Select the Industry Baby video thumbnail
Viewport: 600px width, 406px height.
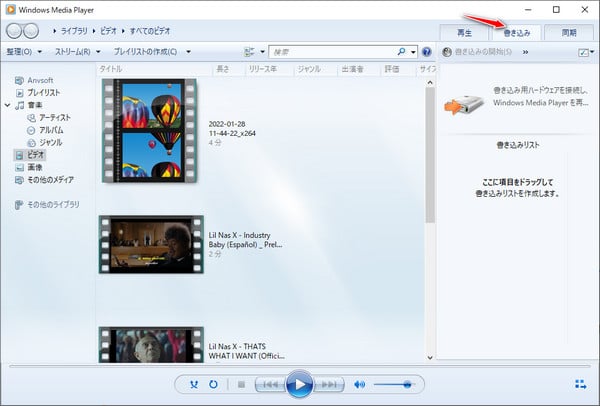pyautogui.click(x=151, y=245)
